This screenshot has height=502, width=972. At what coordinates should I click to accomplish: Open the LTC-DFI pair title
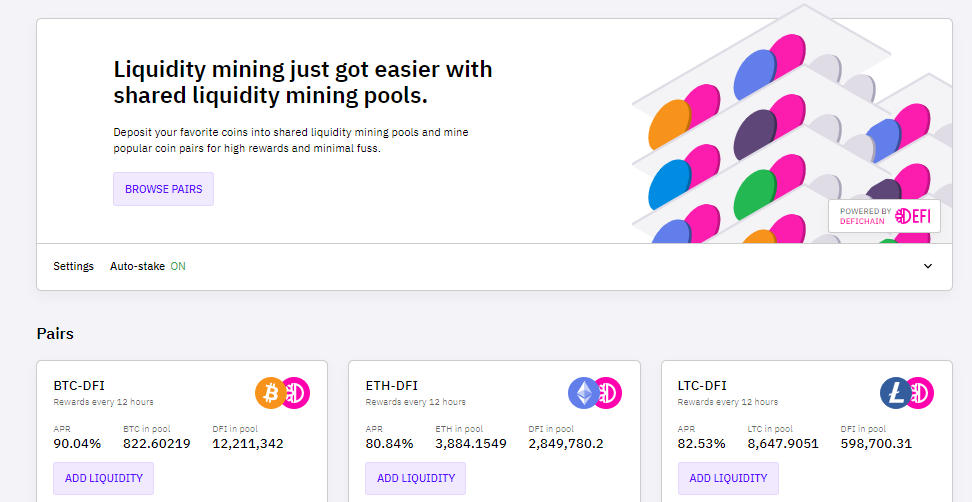pyautogui.click(x=702, y=386)
